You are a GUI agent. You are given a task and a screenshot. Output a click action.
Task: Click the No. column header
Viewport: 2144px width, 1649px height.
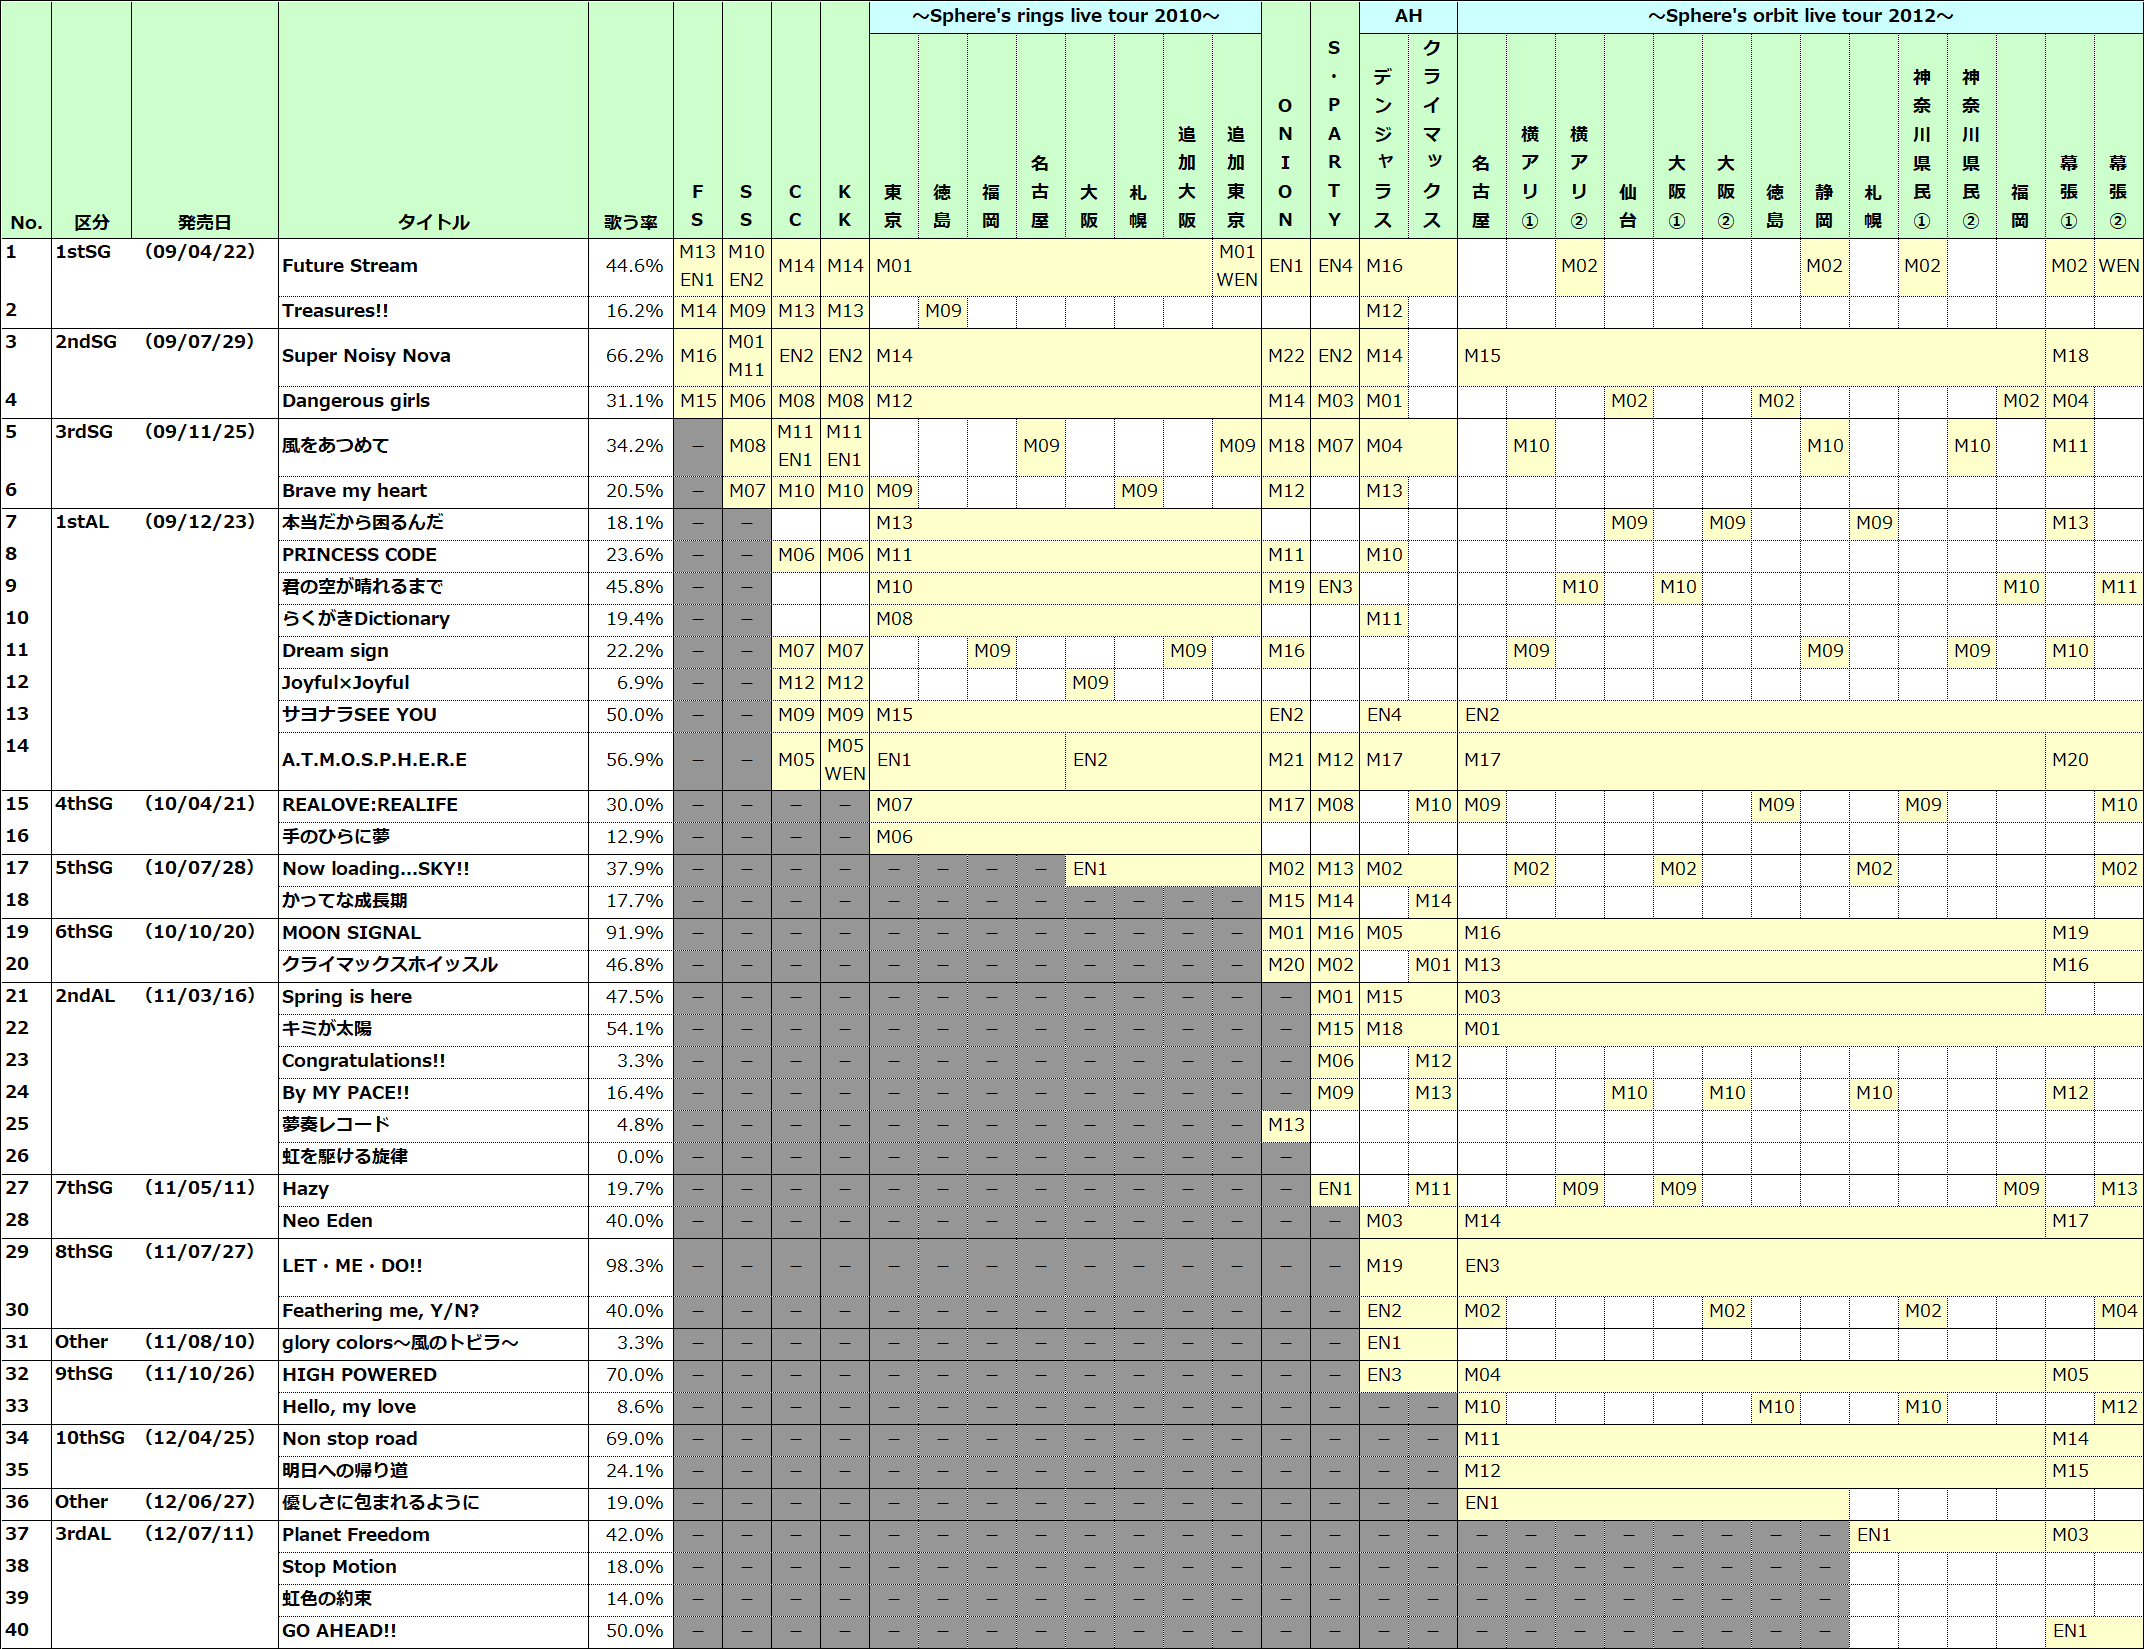pyautogui.click(x=26, y=222)
